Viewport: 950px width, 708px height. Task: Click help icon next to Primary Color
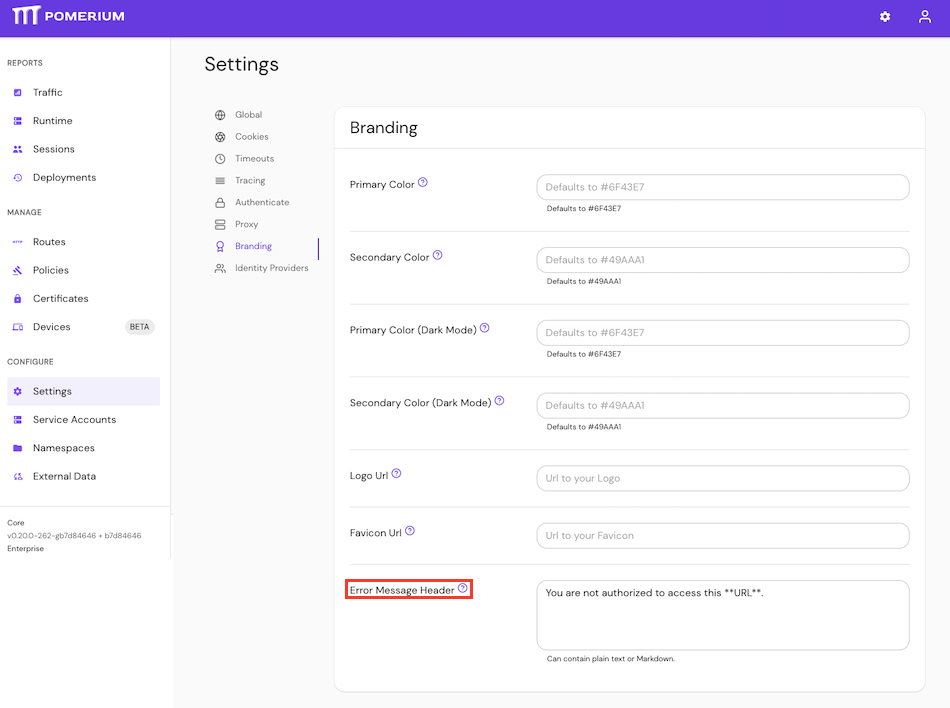423,183
